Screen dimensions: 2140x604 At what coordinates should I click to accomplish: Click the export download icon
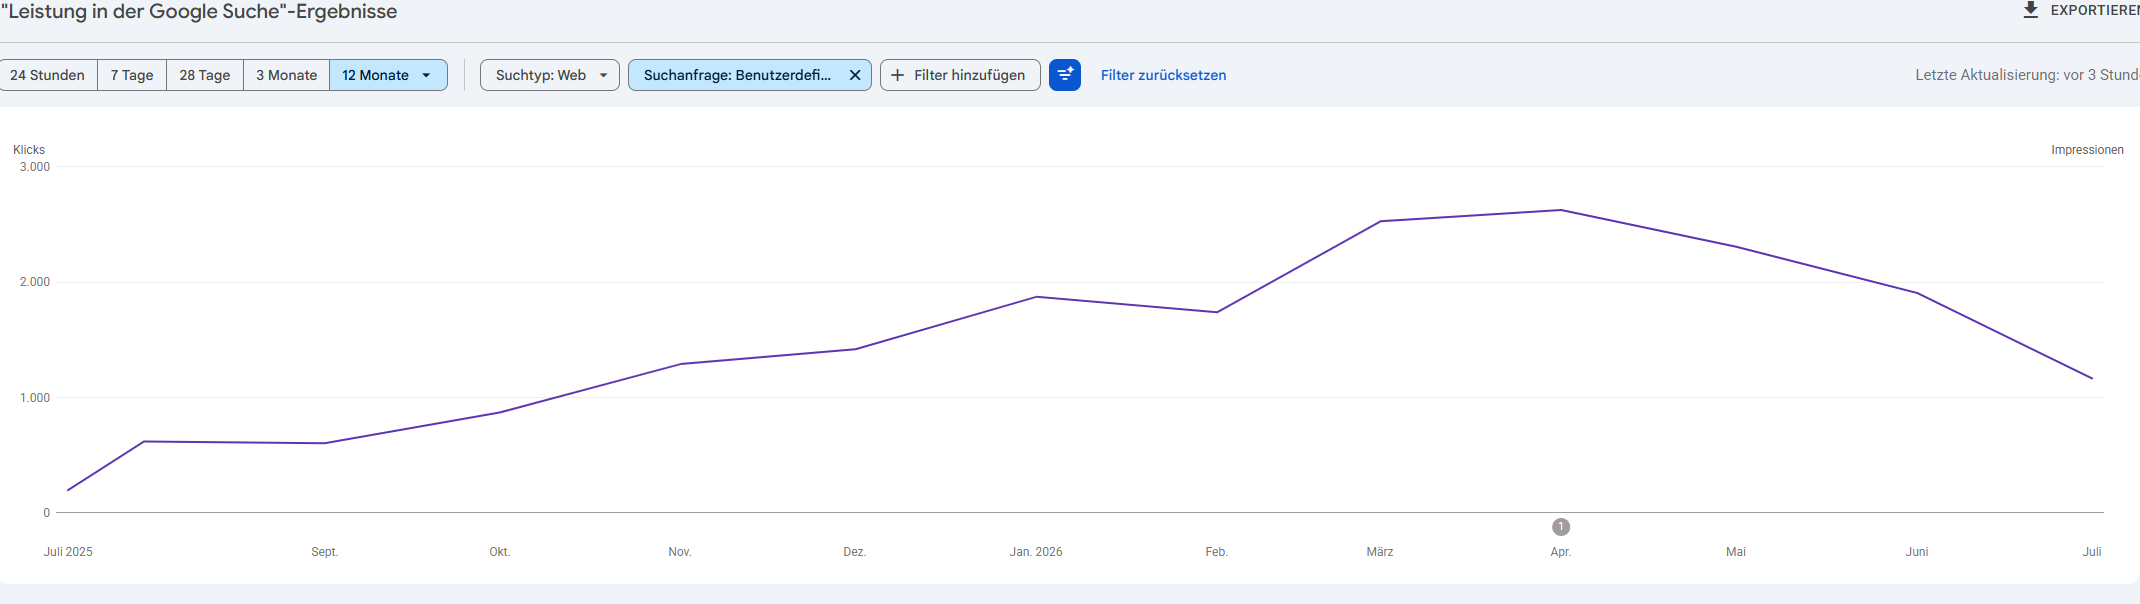[x=2030, y=10]
